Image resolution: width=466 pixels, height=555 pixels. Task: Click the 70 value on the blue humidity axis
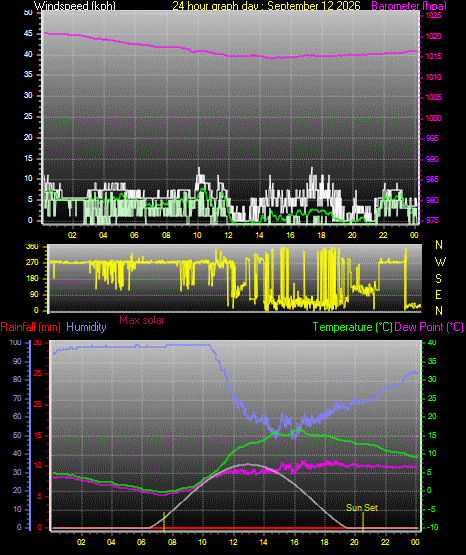click(x=17, y=398)
